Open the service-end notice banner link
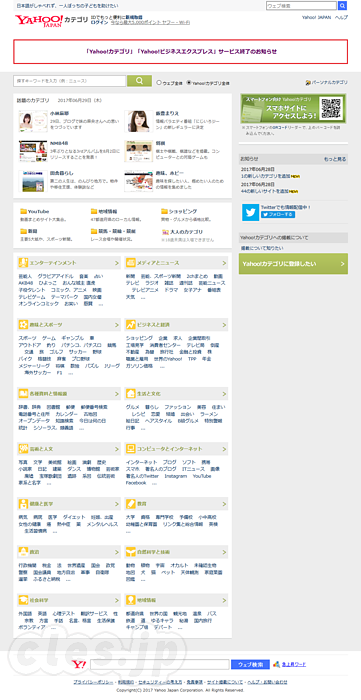This screenshot has height=700, width=361. tap(181, 51)
